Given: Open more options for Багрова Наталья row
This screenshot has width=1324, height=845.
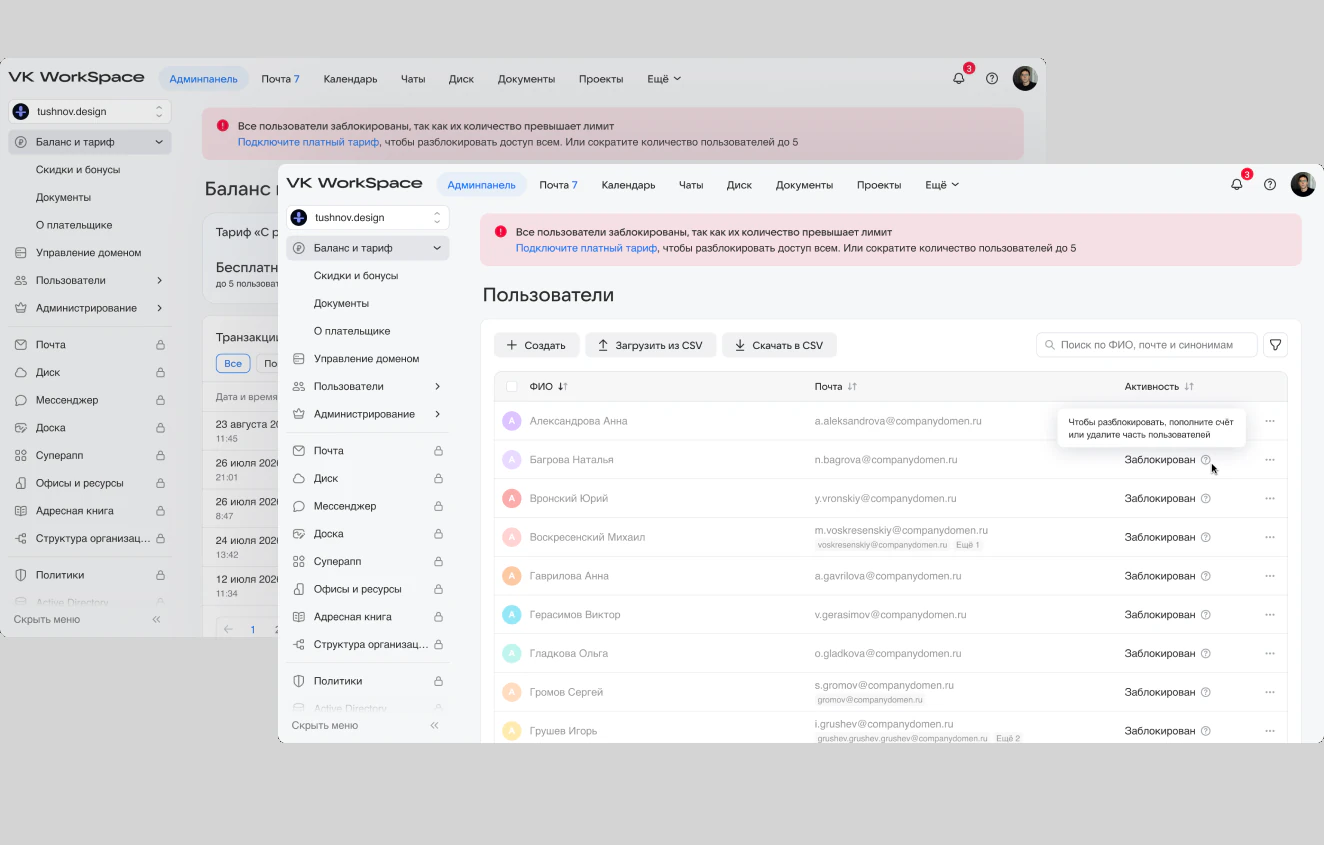Looking at the screenshot, I should [x=1270, y=460].
